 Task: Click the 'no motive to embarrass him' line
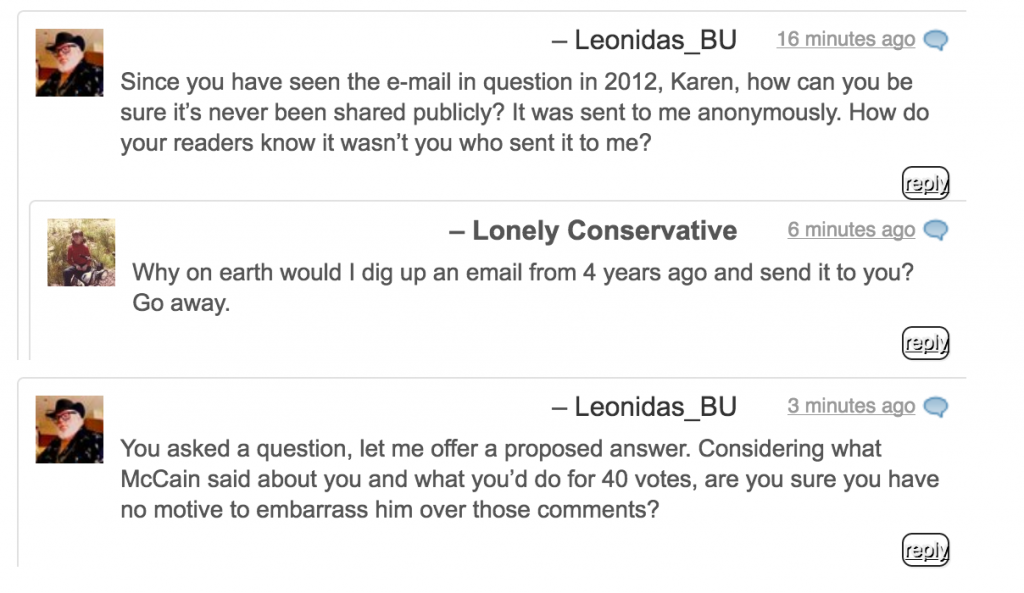pyautogui.click(x=390, y=509)
